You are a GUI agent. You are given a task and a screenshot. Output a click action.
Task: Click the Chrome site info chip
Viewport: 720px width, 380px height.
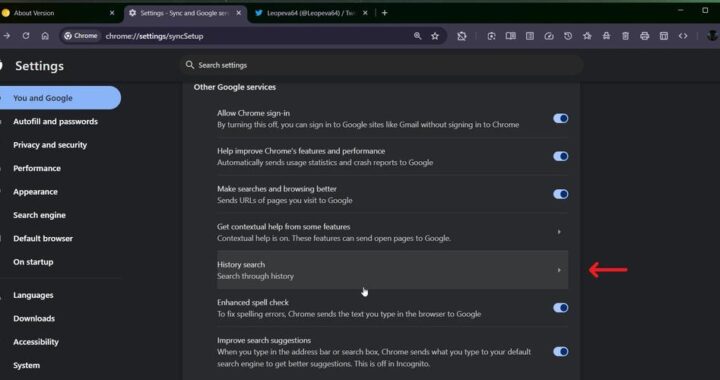(81, 36)
